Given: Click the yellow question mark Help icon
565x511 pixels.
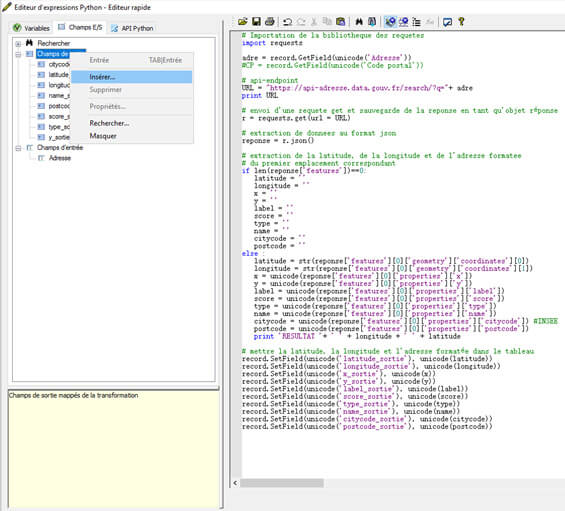Looking at the screenshot, I should pos(461,22).
